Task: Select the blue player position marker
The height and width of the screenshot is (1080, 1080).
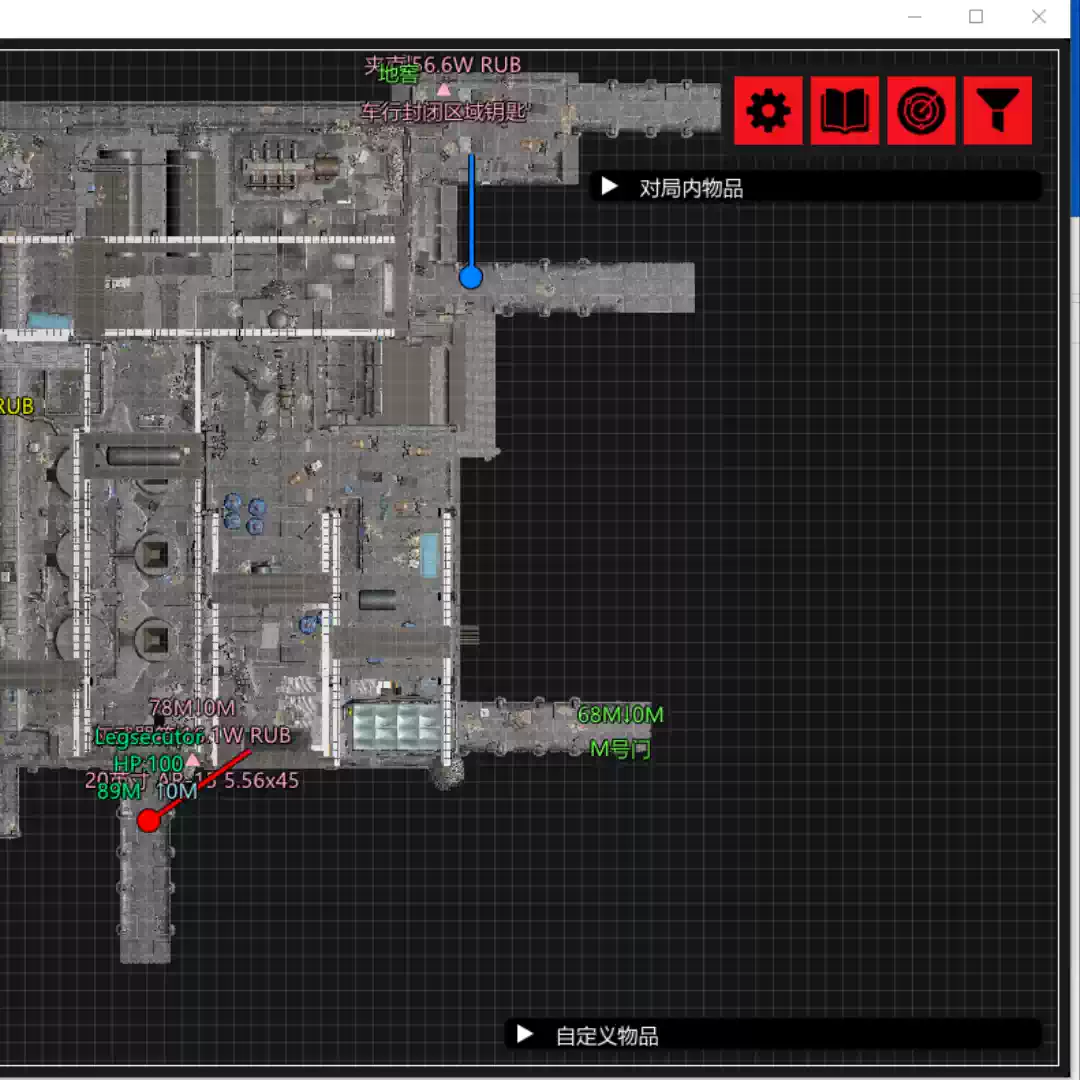Action: (x=470, y=277)
